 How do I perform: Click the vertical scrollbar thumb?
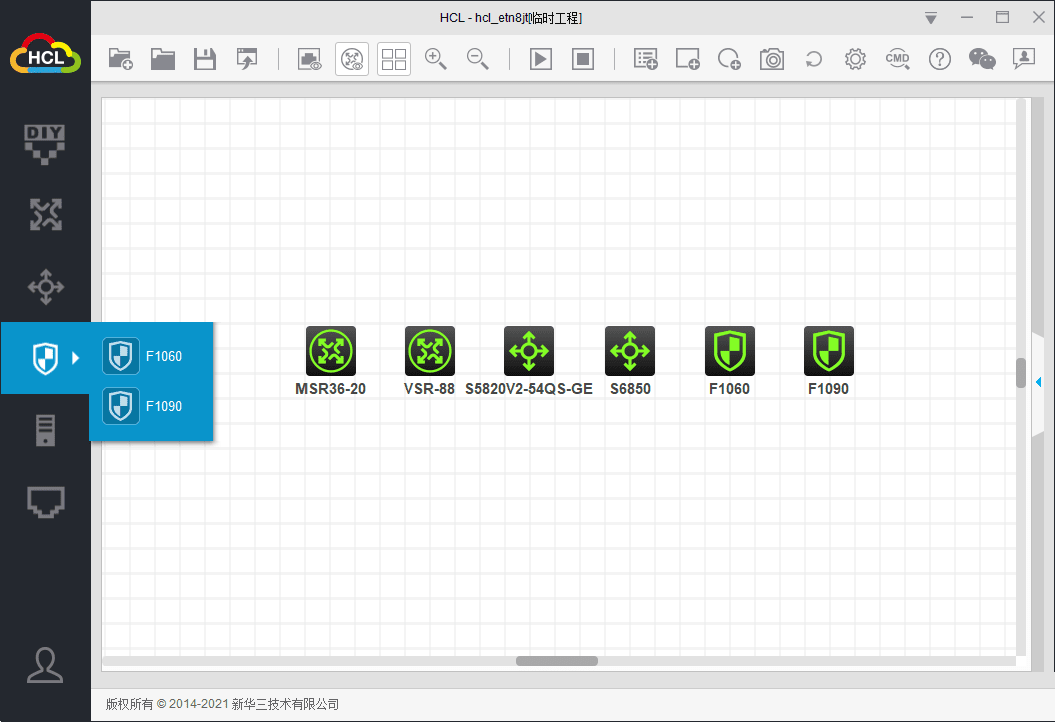(1021, 373)
